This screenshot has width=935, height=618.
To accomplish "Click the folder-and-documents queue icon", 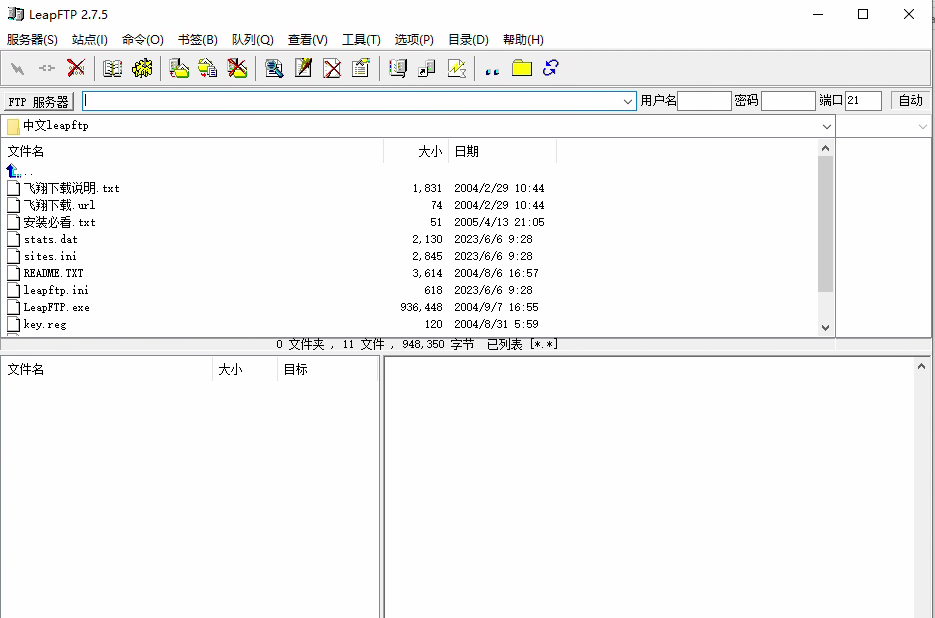I will pyautogui.click(x=208, y=69).
